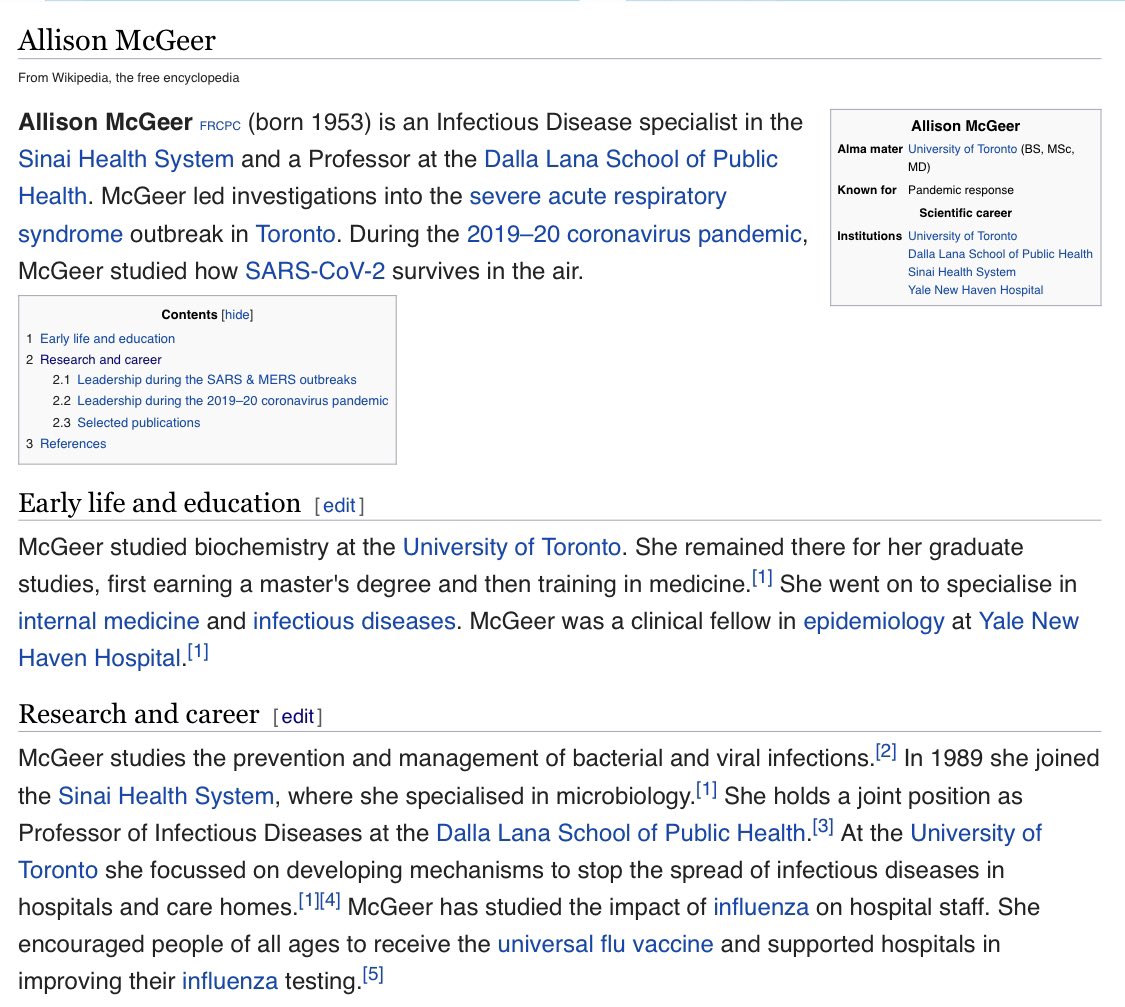Image resolution: width=1125 pixels, height=1007 pixels.
Task: Hide the Contents box
Action: click(237, 314)
